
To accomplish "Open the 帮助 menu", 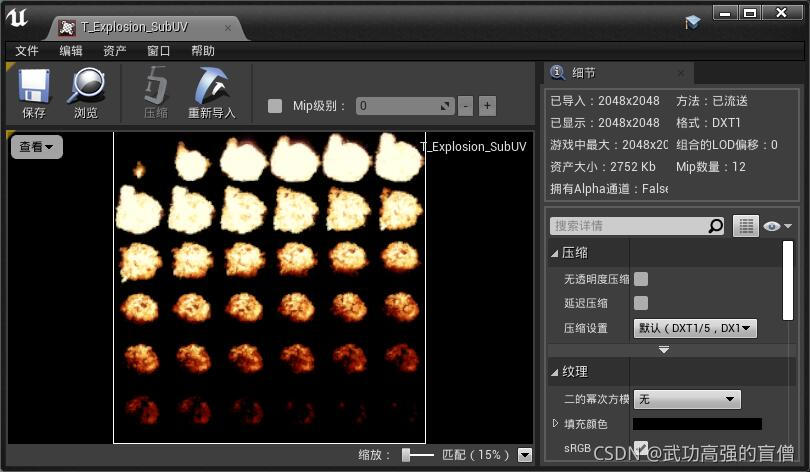I will click(x=202, y=51).
